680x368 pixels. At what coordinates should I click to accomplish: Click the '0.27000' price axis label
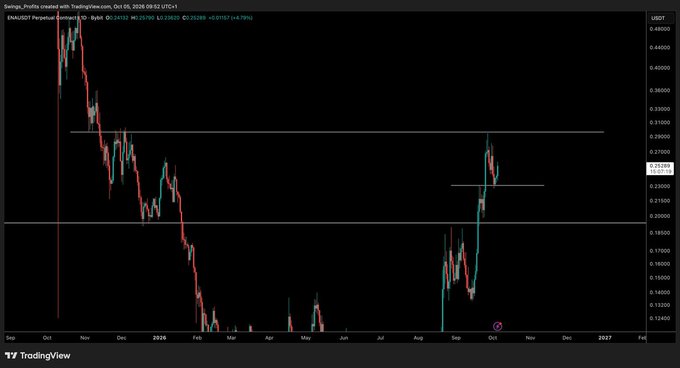click(660, 152)
